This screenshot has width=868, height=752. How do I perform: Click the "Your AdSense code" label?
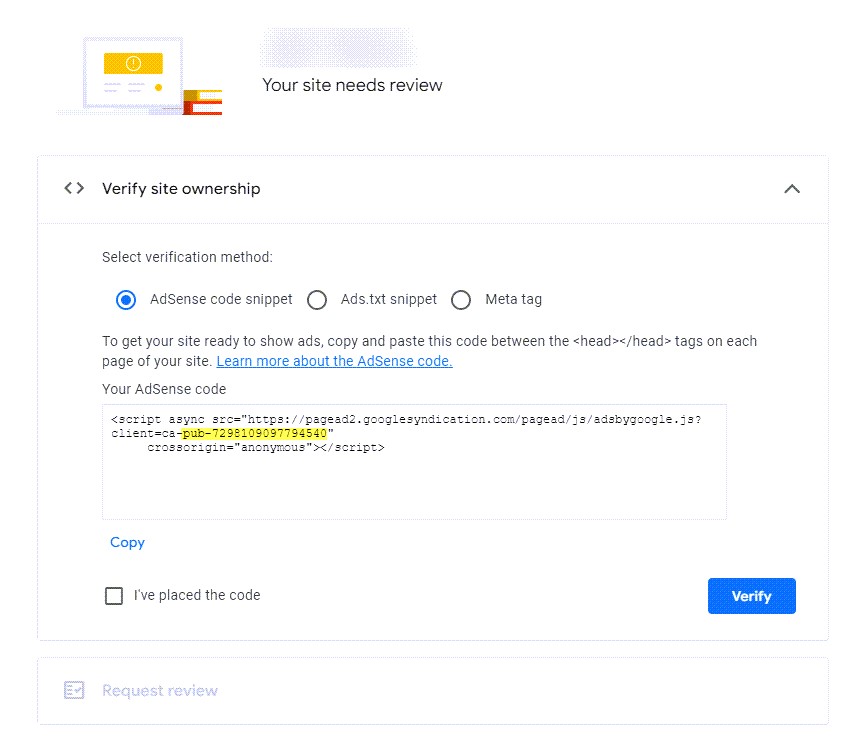tap(164, 389)
